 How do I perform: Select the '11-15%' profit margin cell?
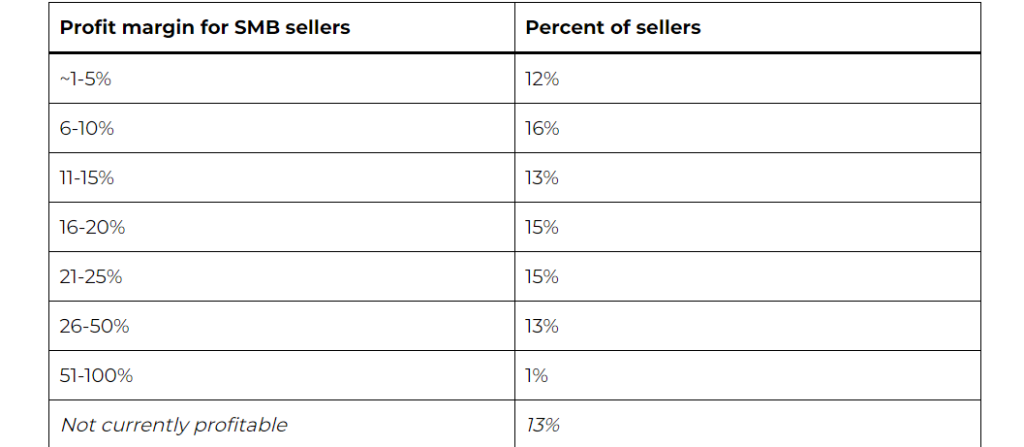87,178
